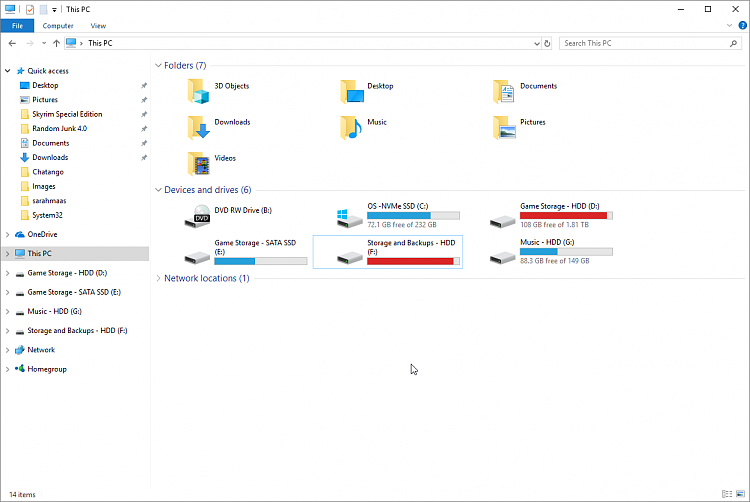Viewport: 750px width, 502px height.
Task: Select Game Storage - HDD (D:) drive icon in main pane
Action: [x=502, y=221]
